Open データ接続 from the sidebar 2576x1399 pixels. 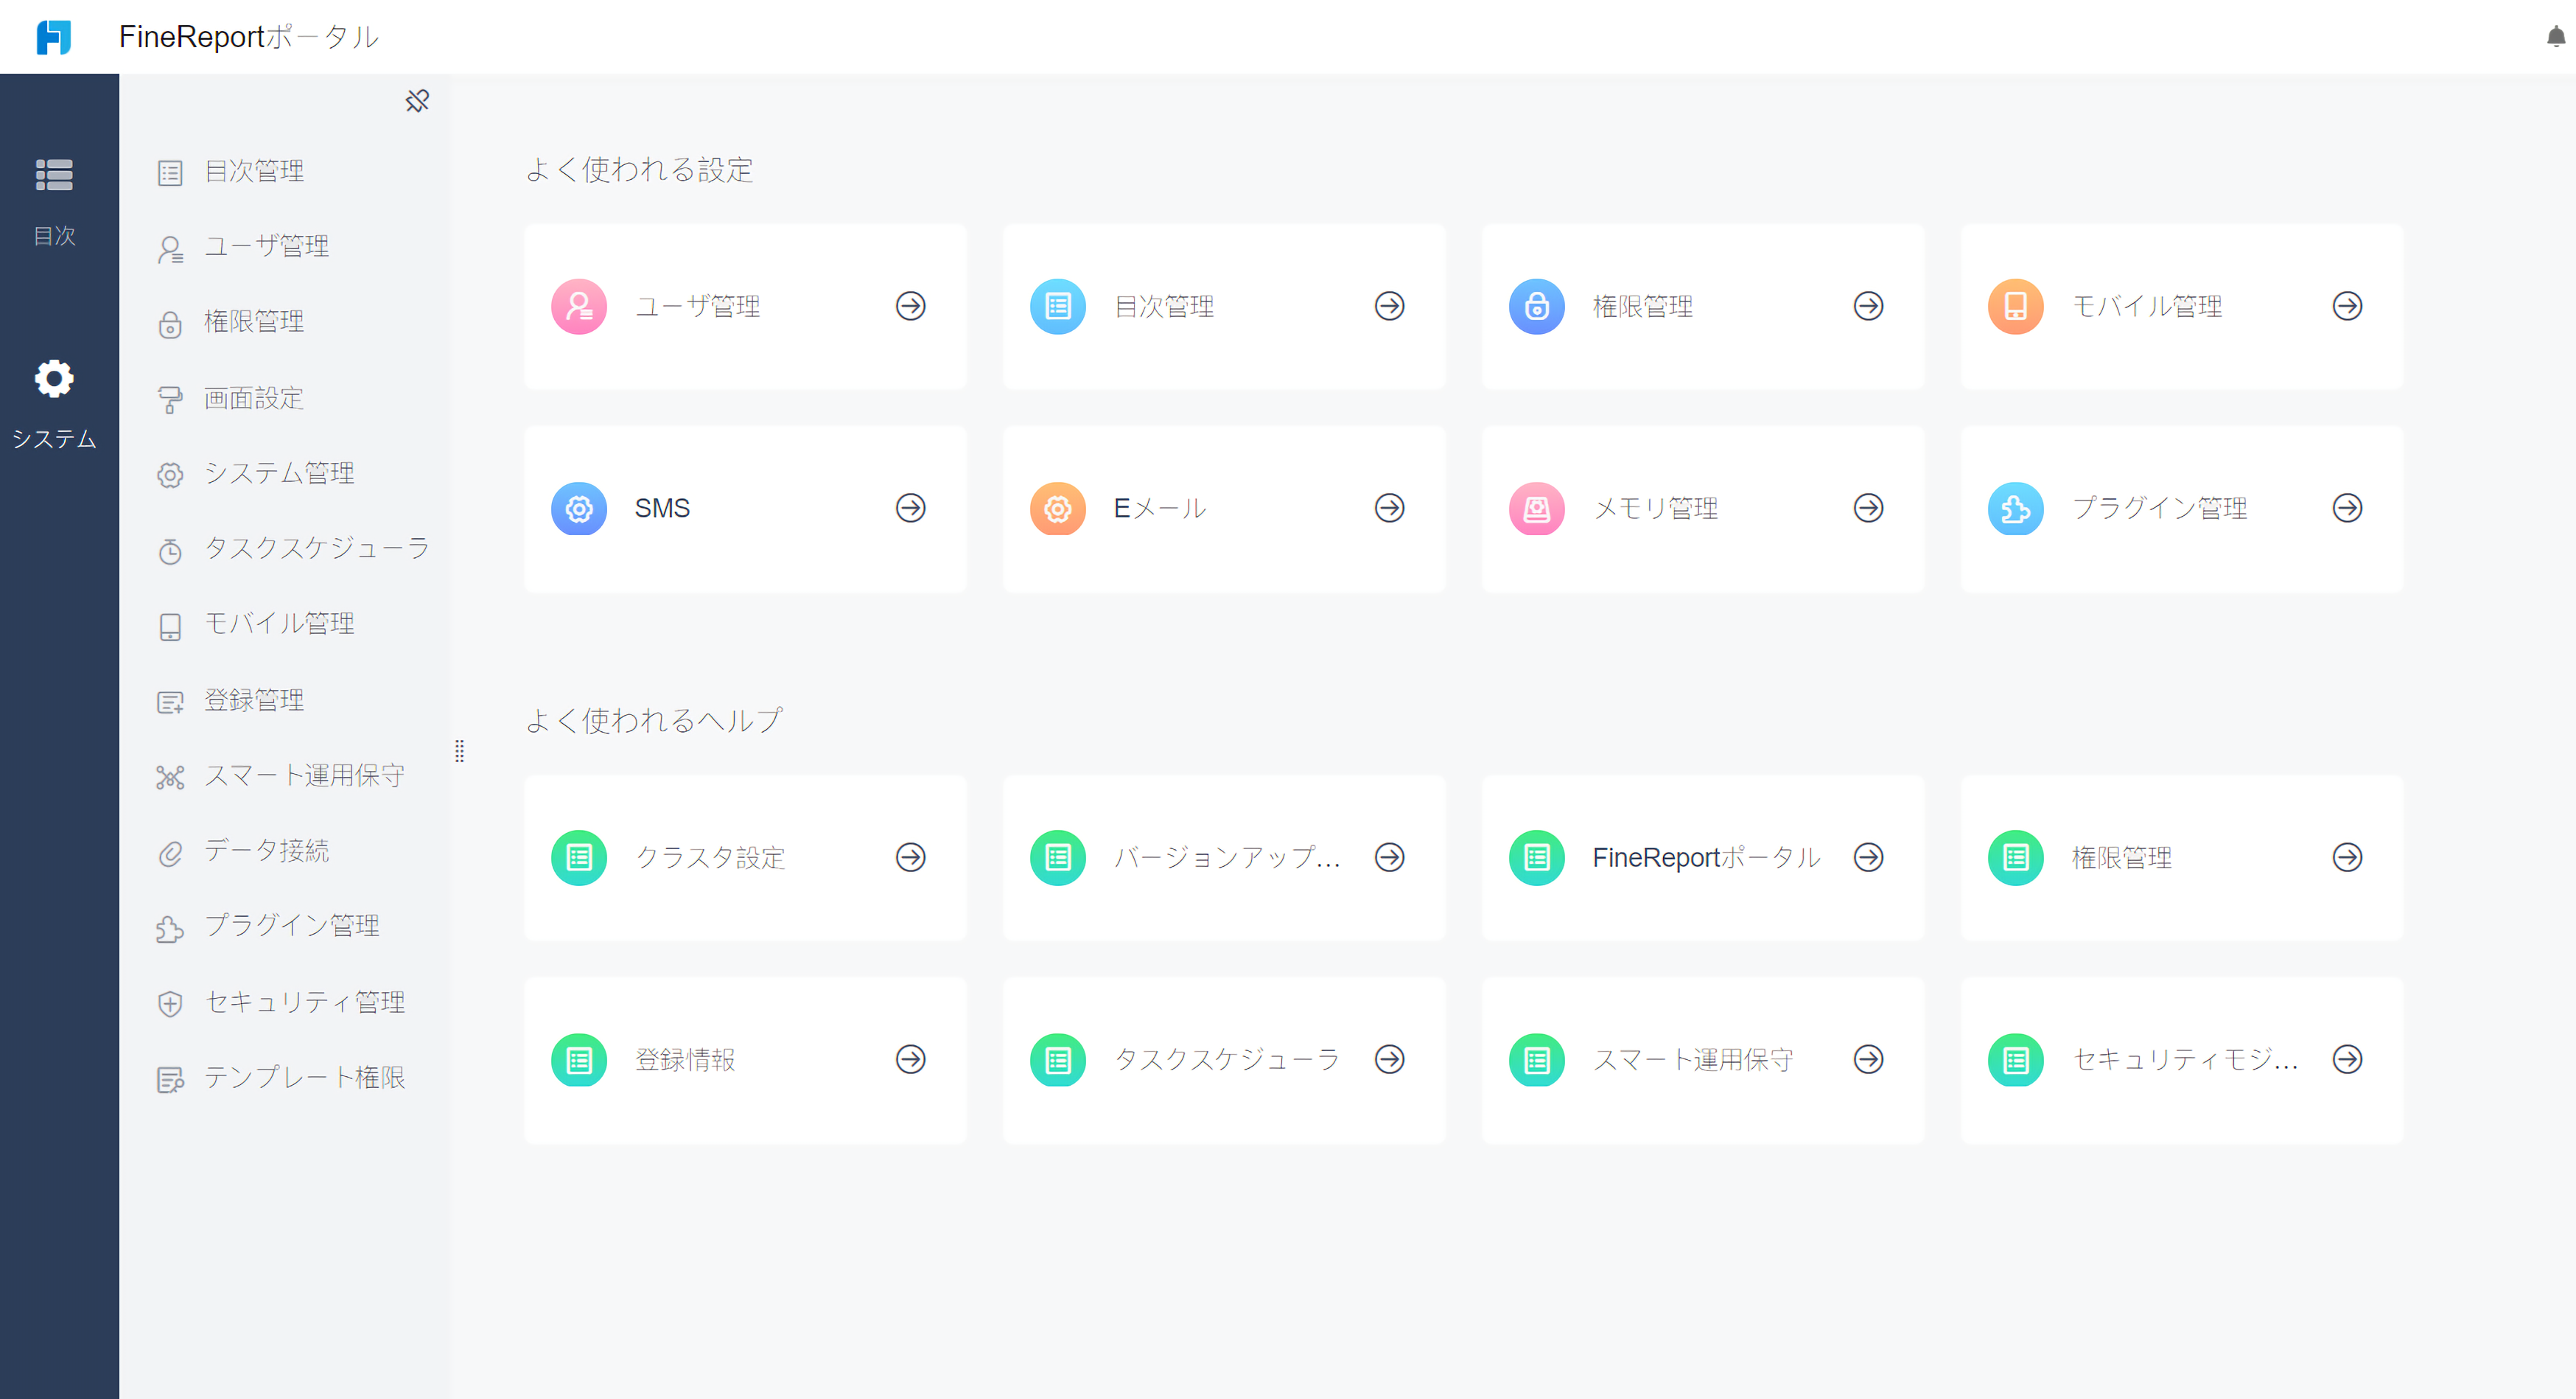pos(266,851)
